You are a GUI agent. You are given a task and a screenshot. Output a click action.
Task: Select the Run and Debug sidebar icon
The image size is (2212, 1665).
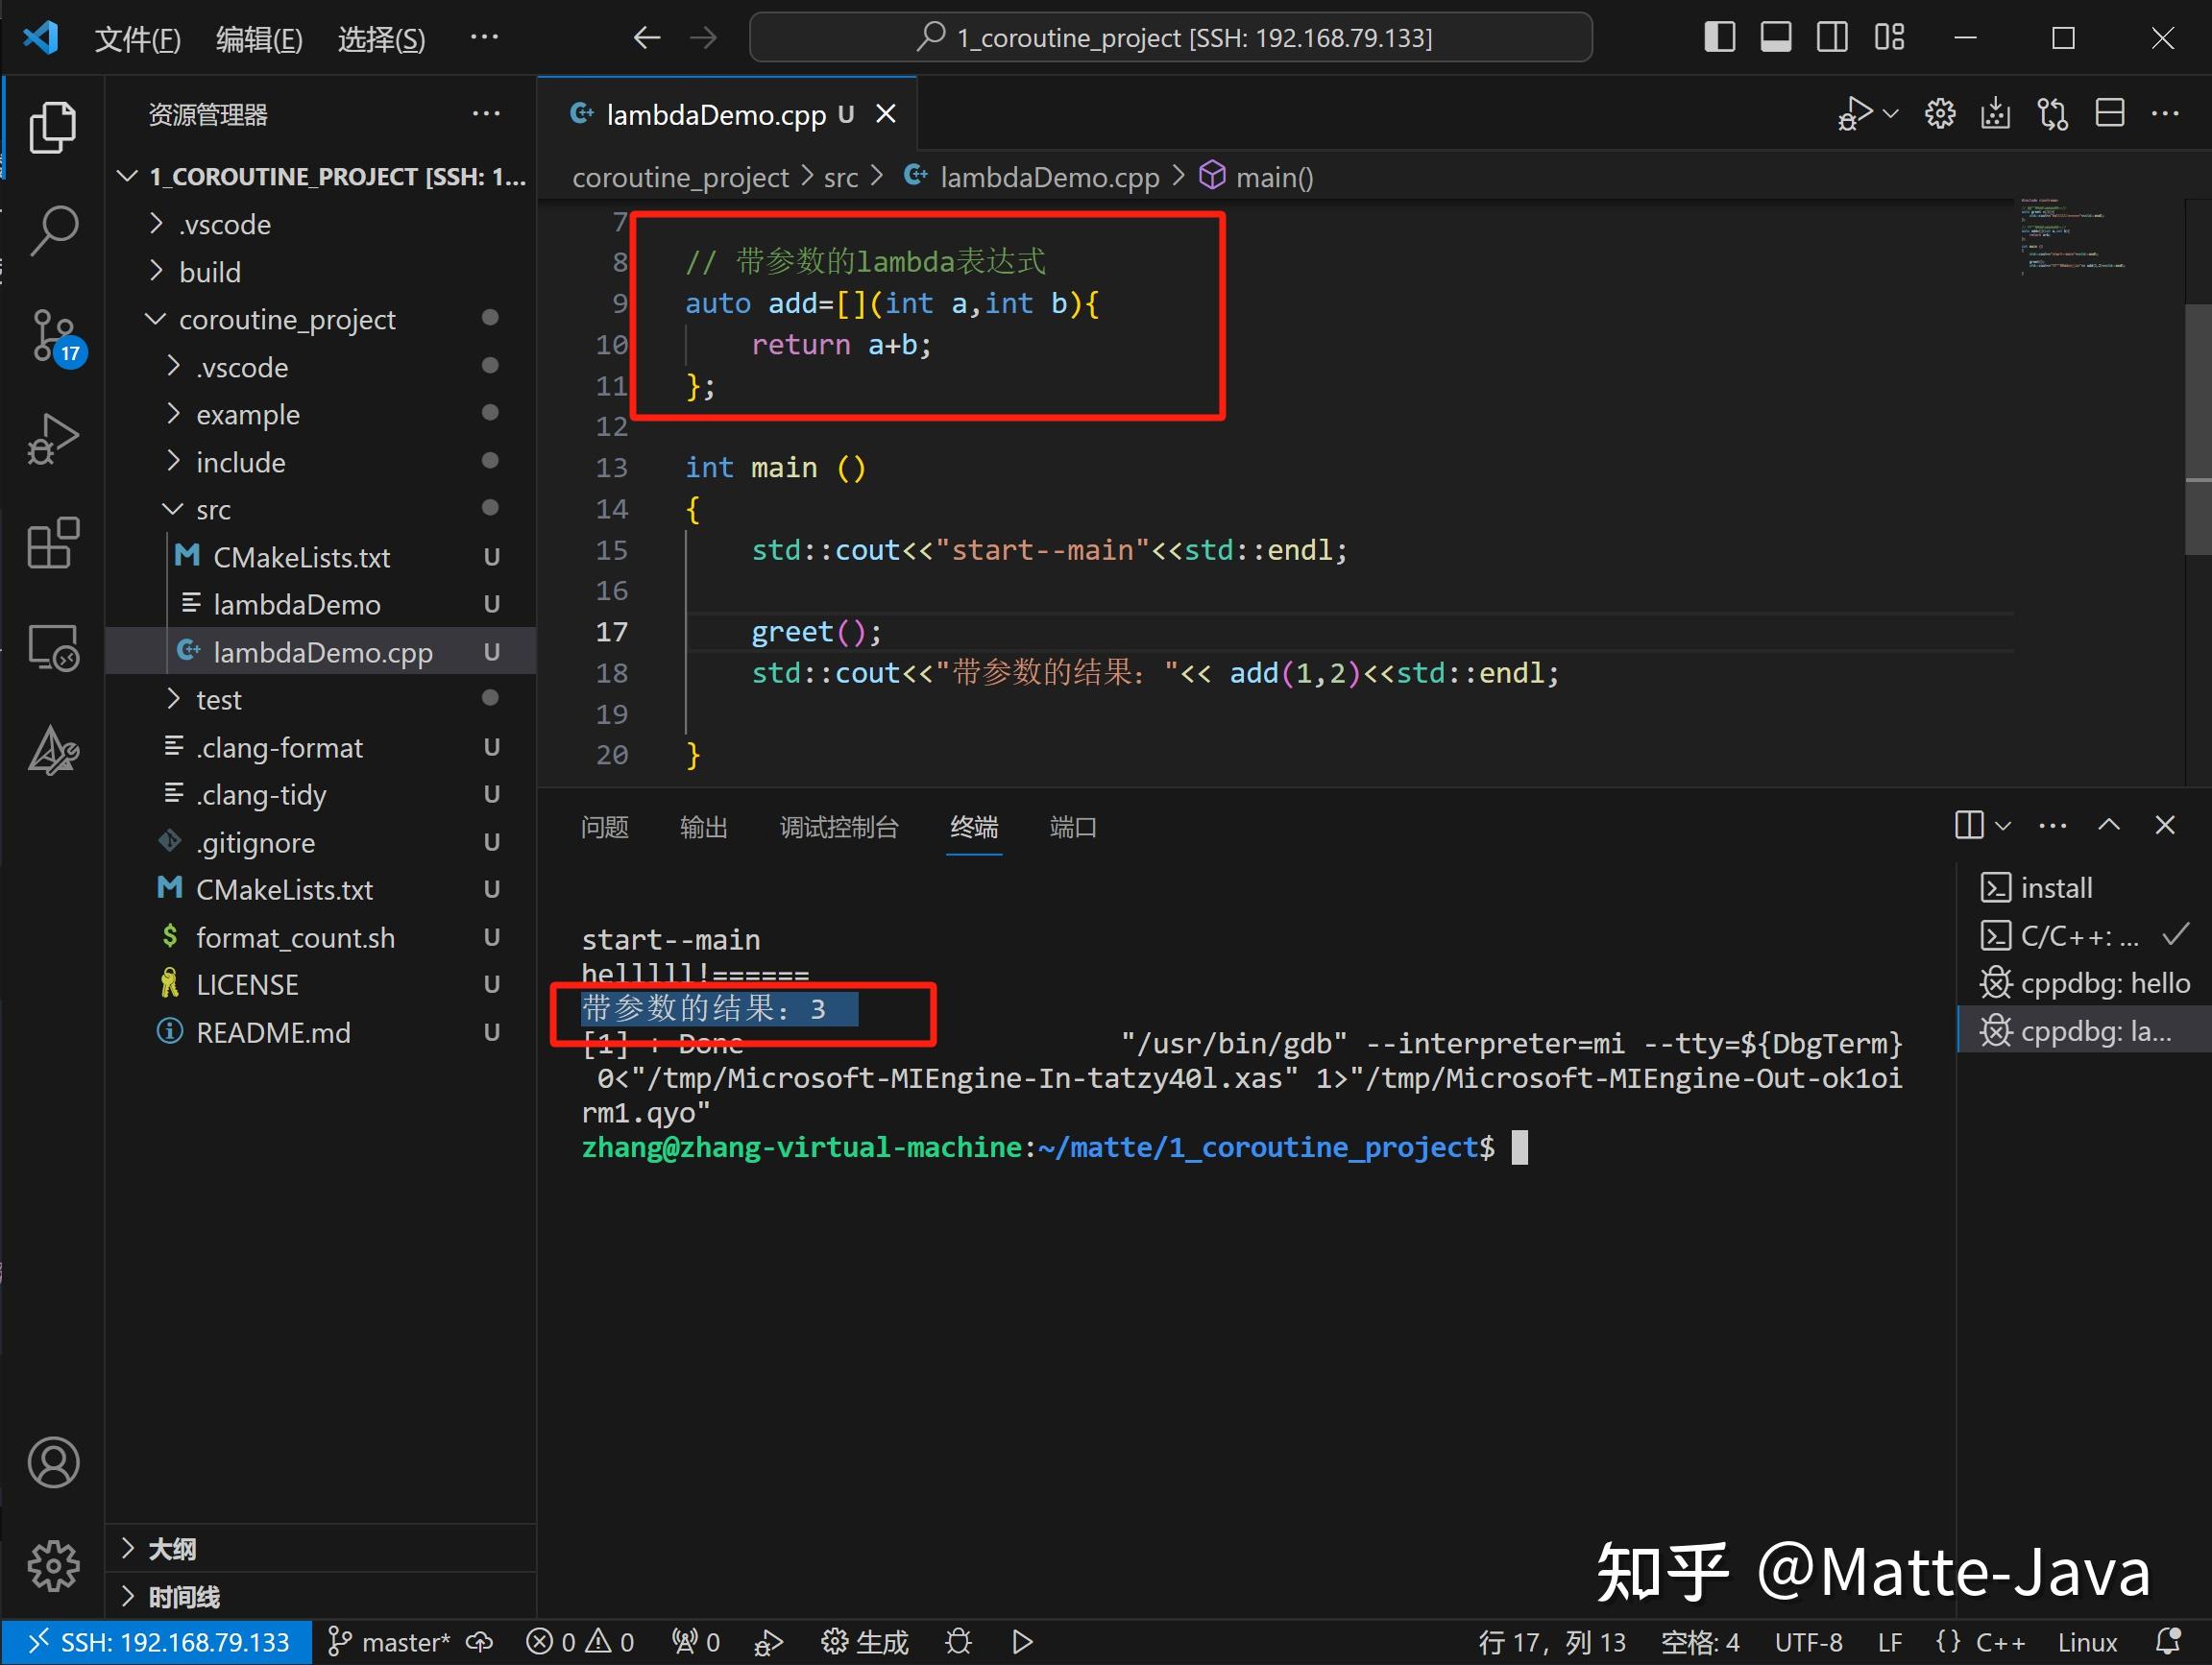tap(54, 437)
